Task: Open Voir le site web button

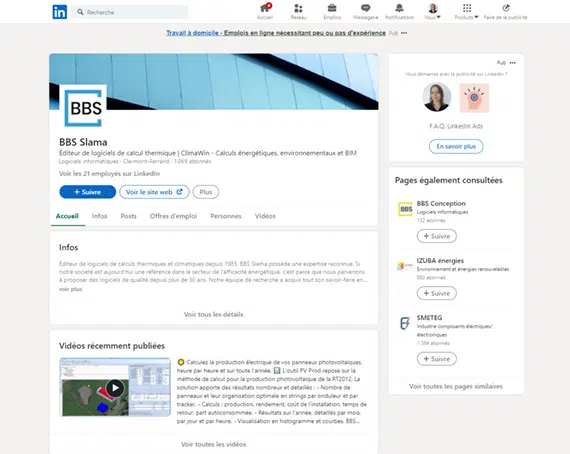Action: pos(154,192)
